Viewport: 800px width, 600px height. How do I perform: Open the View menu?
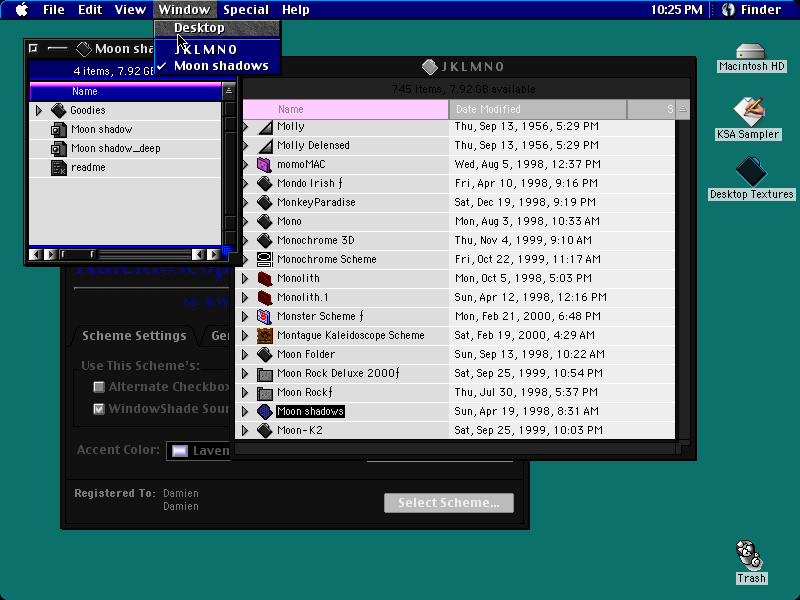[x=130, y=10]
